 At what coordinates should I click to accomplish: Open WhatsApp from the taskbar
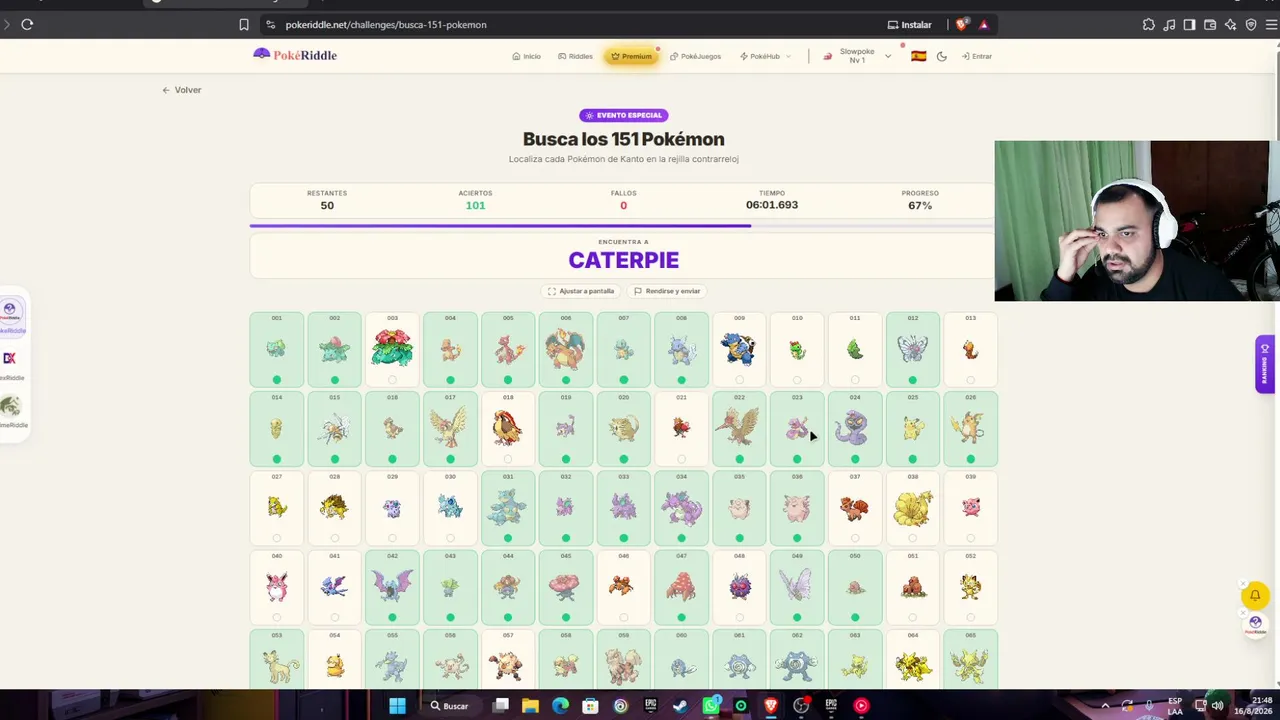711,706
